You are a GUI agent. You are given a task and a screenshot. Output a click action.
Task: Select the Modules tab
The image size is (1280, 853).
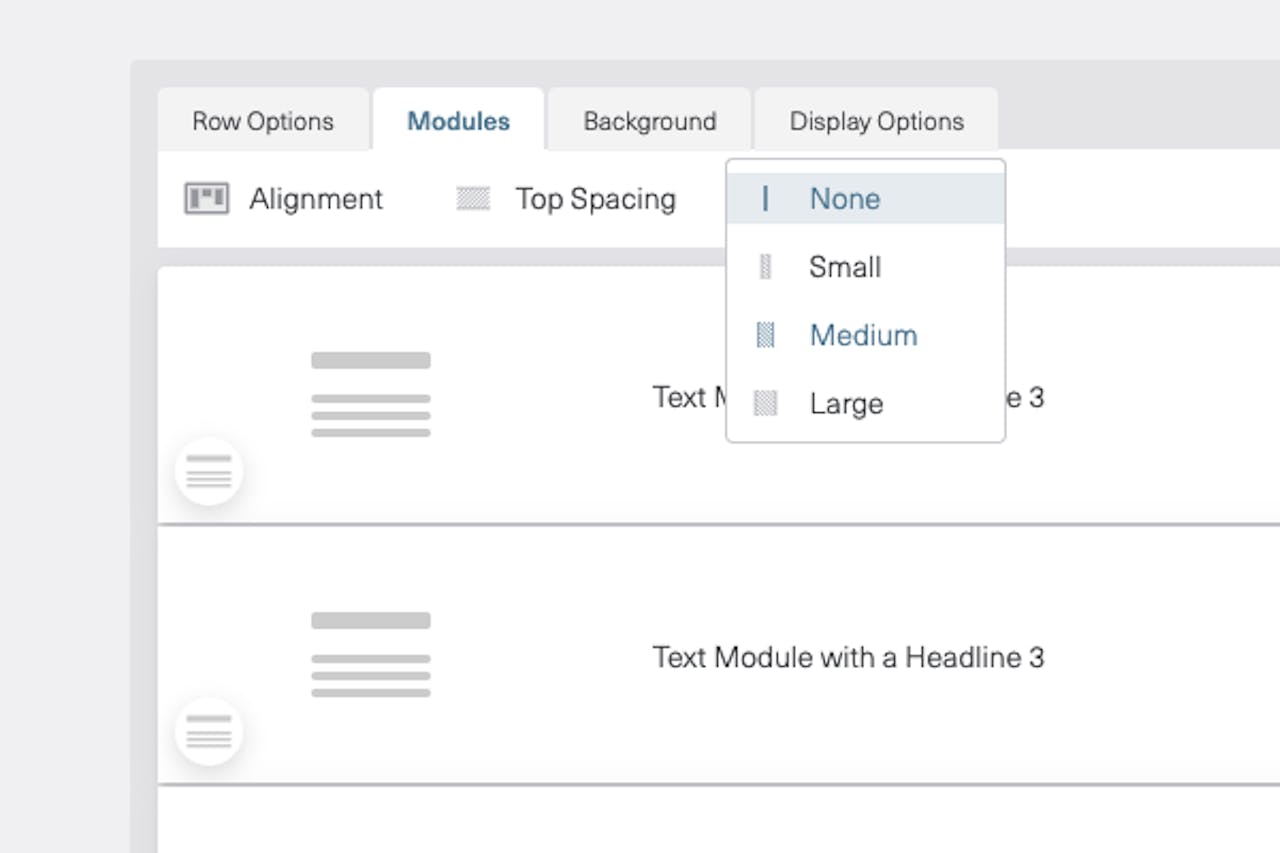458,121
